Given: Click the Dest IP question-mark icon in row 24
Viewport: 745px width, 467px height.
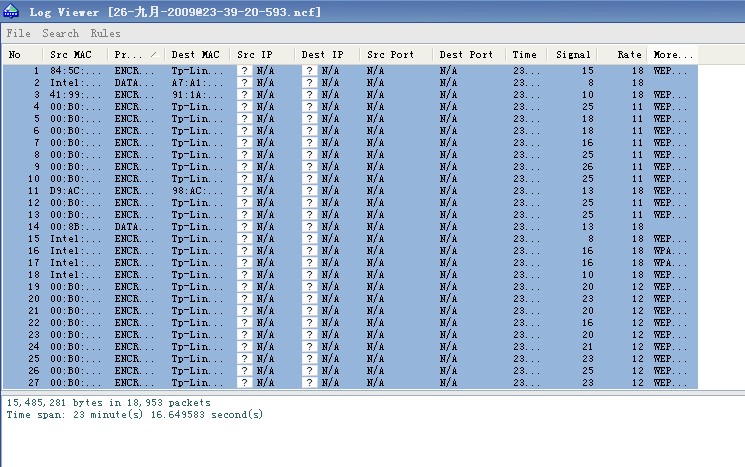Looking at the screenshot, I should point(309,346).
